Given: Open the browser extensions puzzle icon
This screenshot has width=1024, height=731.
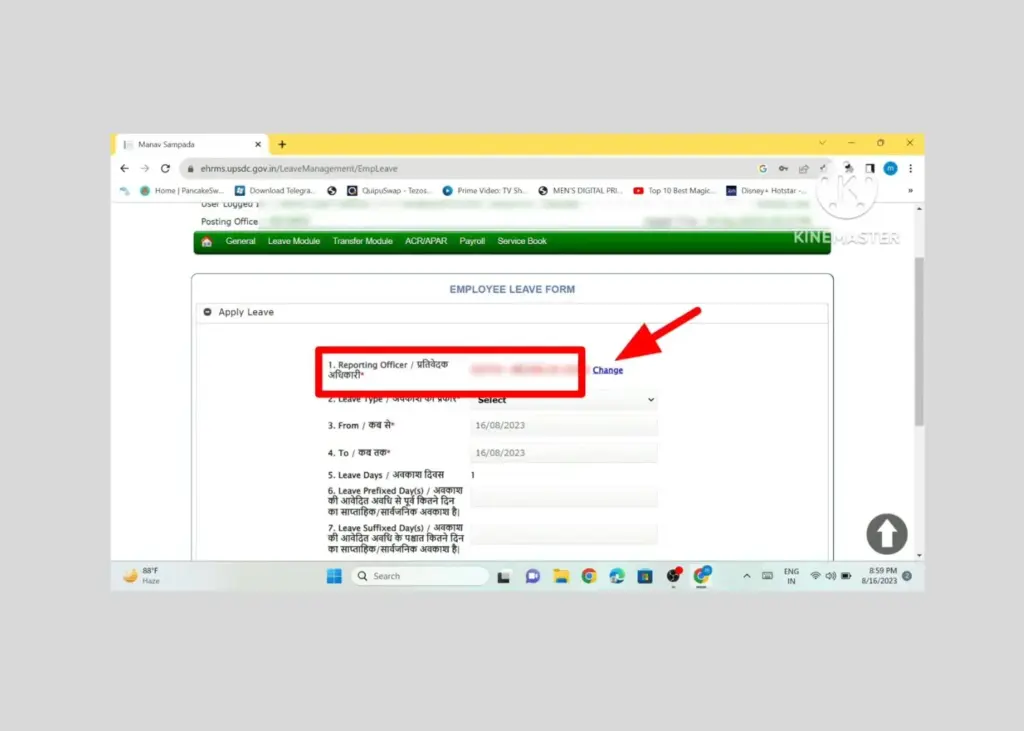Looking at the screenshot, I should [848, 169].
